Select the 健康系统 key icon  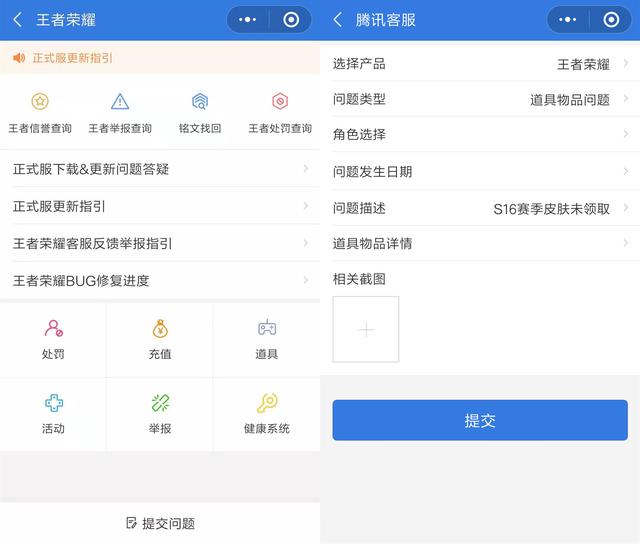point(267,403)
